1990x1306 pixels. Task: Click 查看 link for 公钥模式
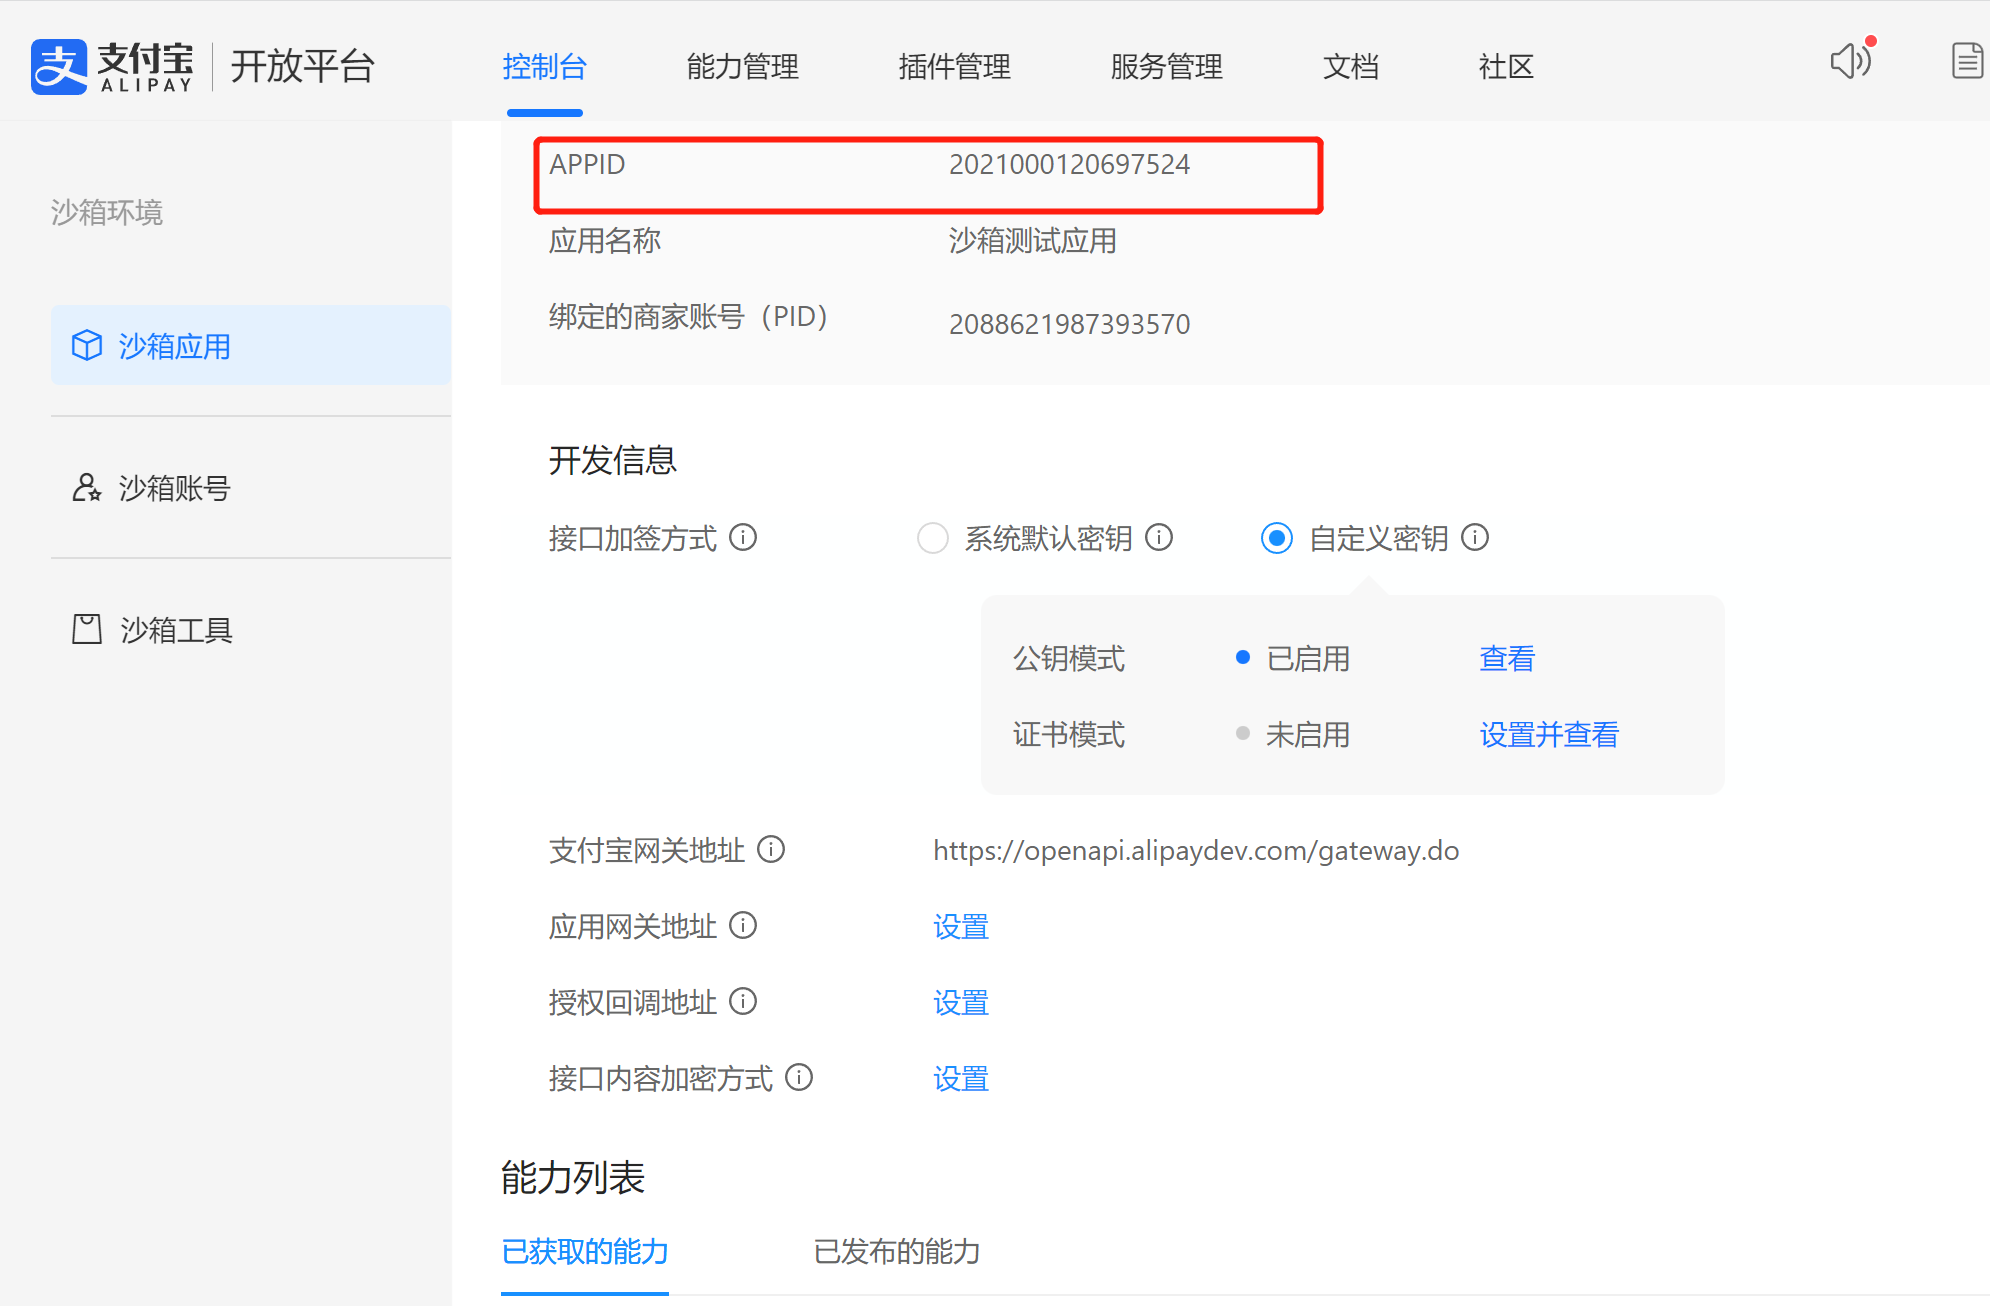click(x=1506, y=658)
